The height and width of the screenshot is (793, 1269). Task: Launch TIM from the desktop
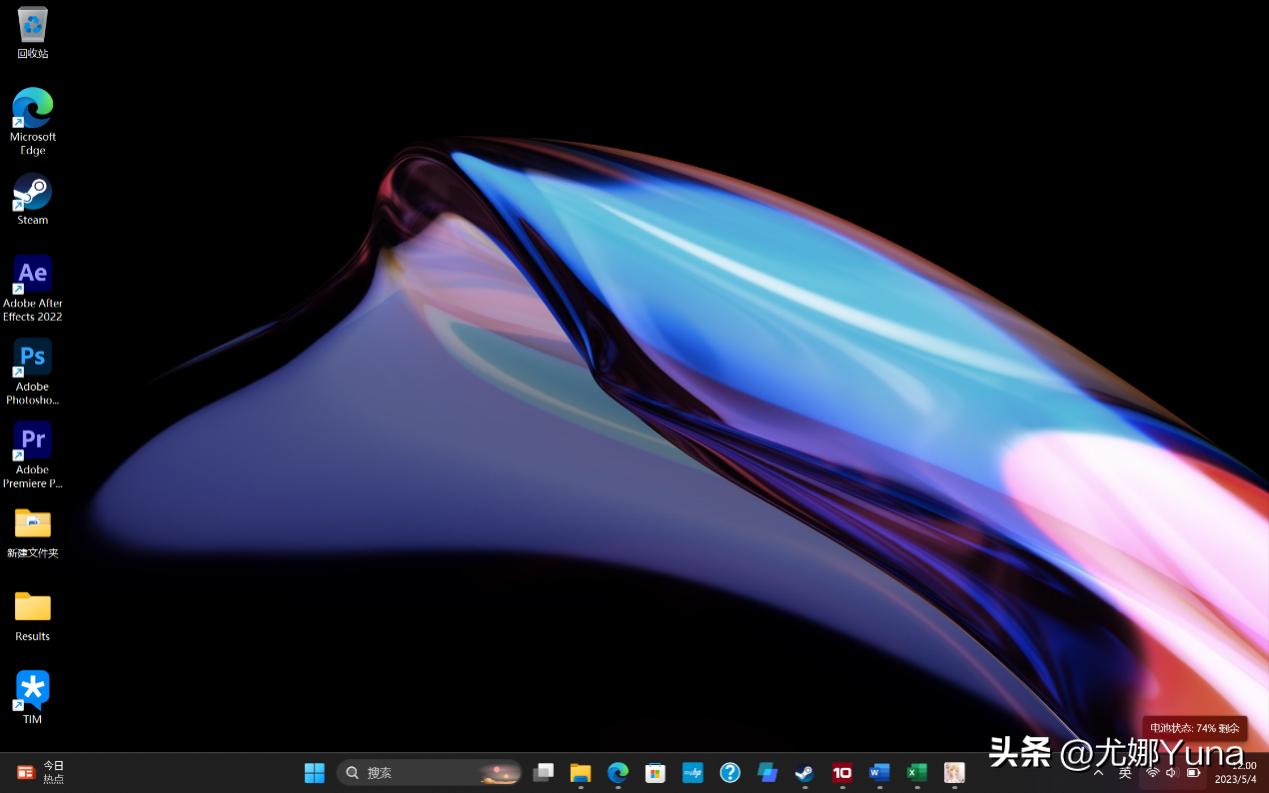[31, 689]
